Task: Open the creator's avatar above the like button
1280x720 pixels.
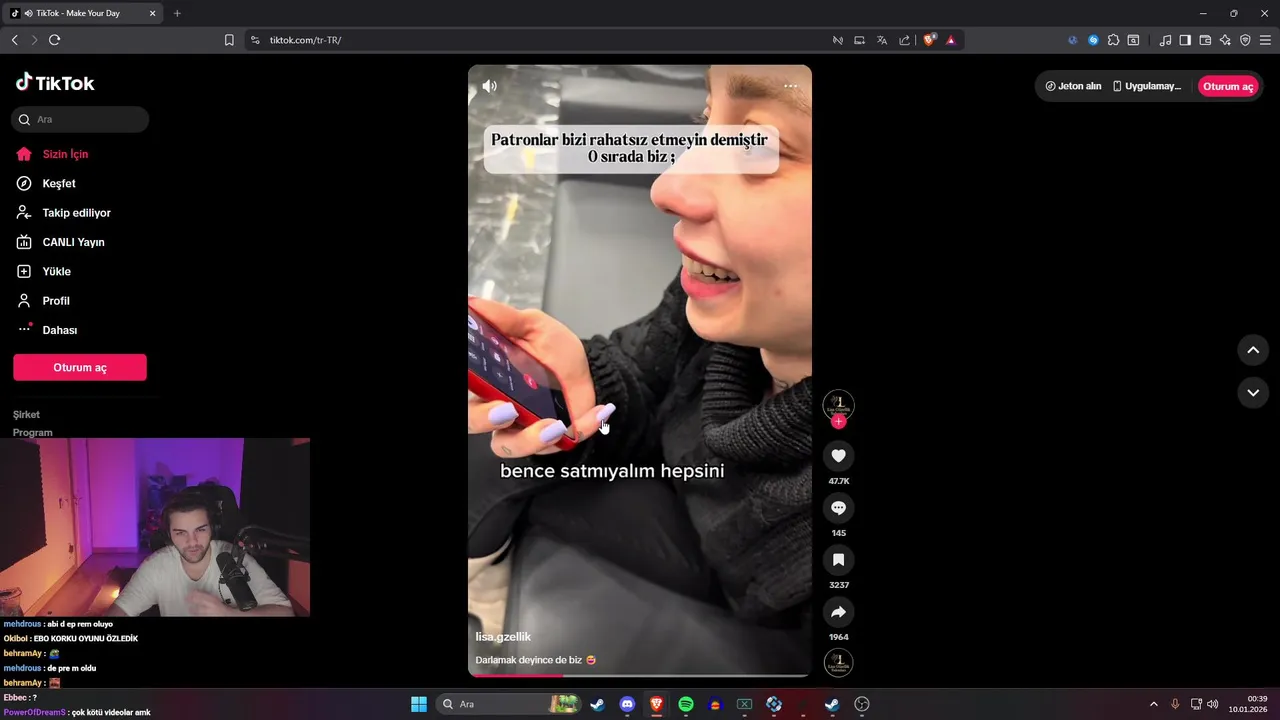Action: coord(838,404)
